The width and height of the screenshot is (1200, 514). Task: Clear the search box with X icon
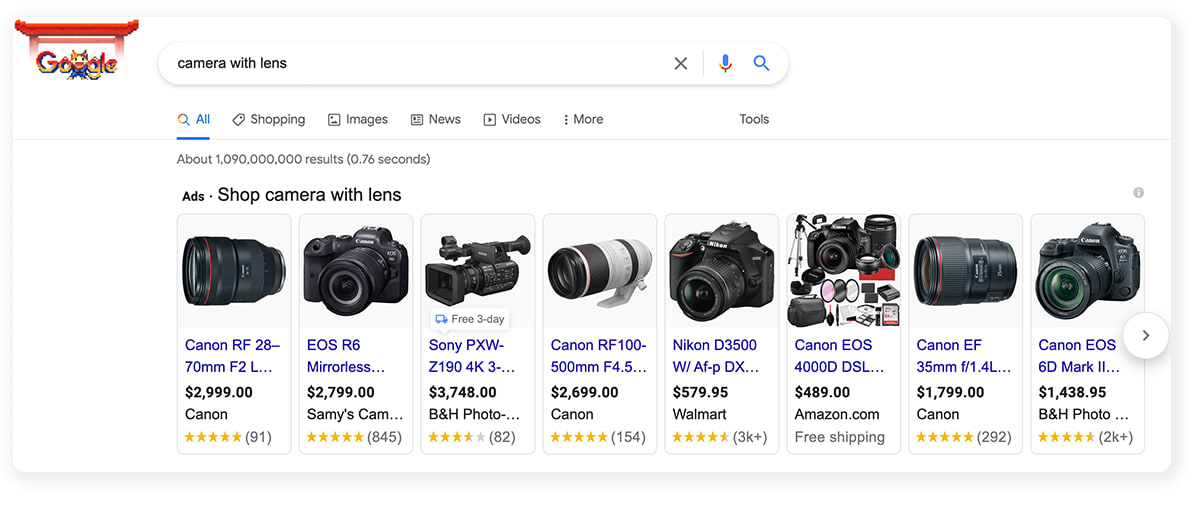[x=681, y=63]
